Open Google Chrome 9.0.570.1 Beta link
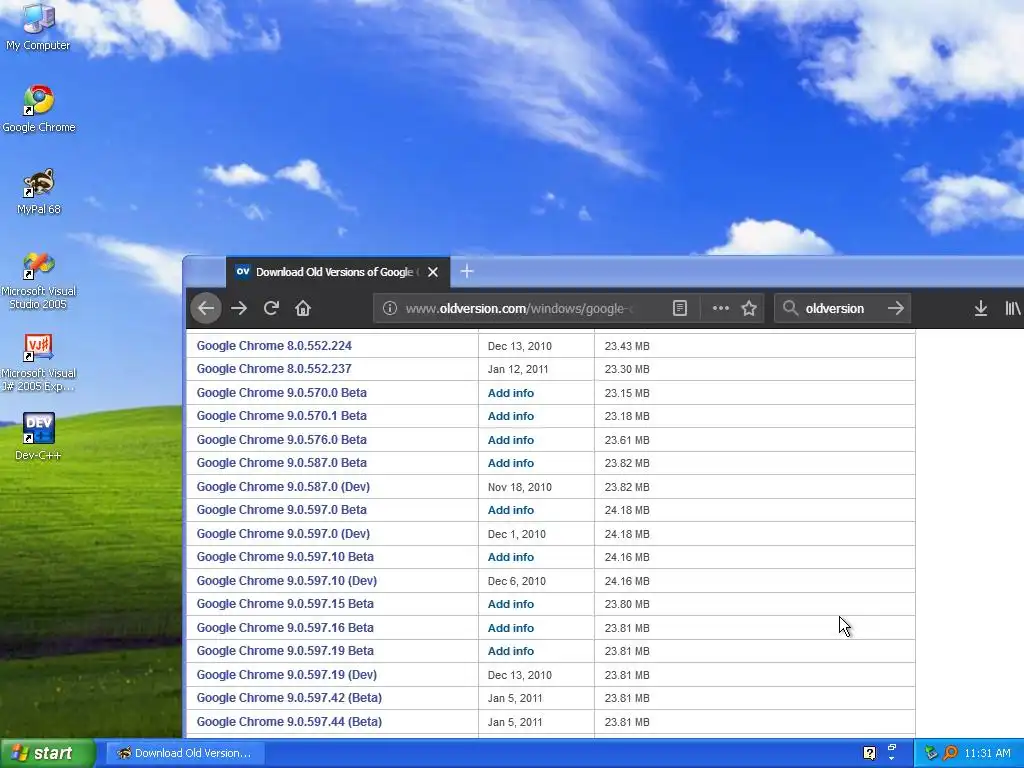 281,415
